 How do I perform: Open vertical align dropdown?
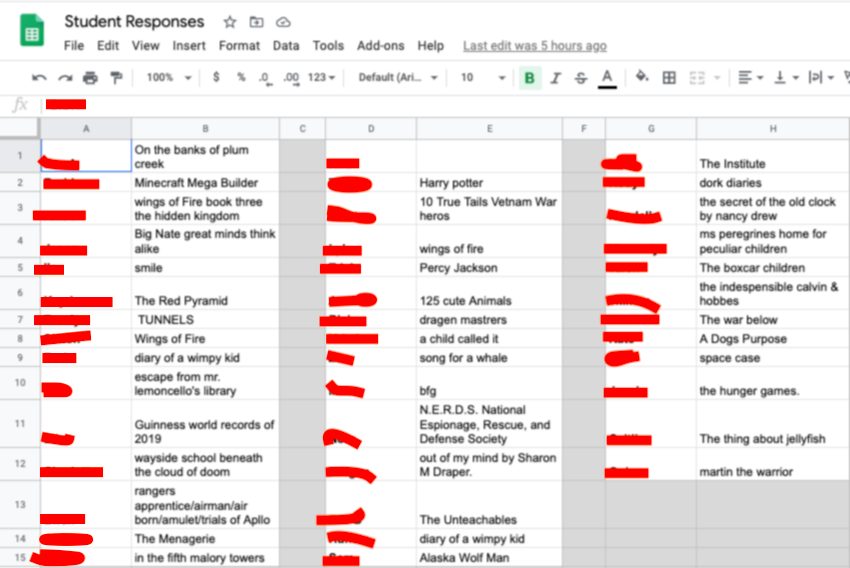tap(786, 78)
